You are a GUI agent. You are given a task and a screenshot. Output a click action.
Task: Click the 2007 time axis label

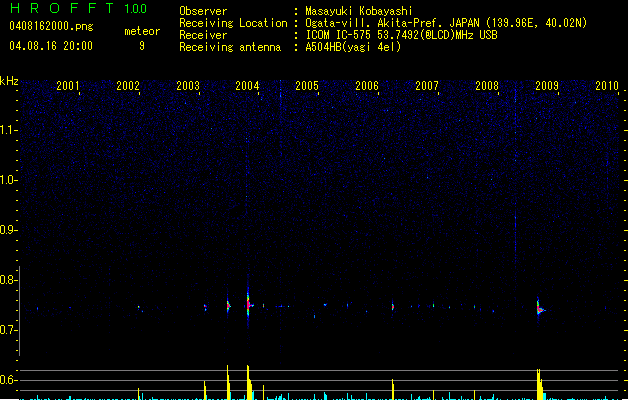(427, 86)
